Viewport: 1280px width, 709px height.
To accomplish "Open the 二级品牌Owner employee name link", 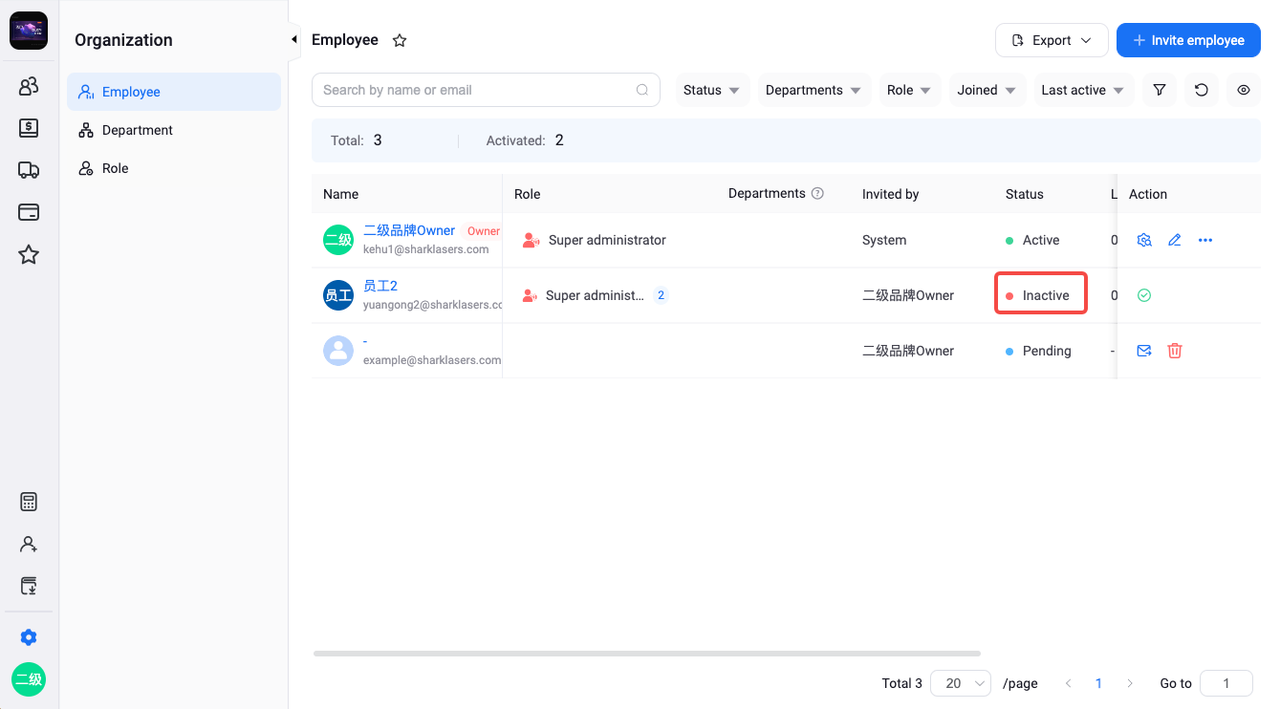I will tap(409, 230).
